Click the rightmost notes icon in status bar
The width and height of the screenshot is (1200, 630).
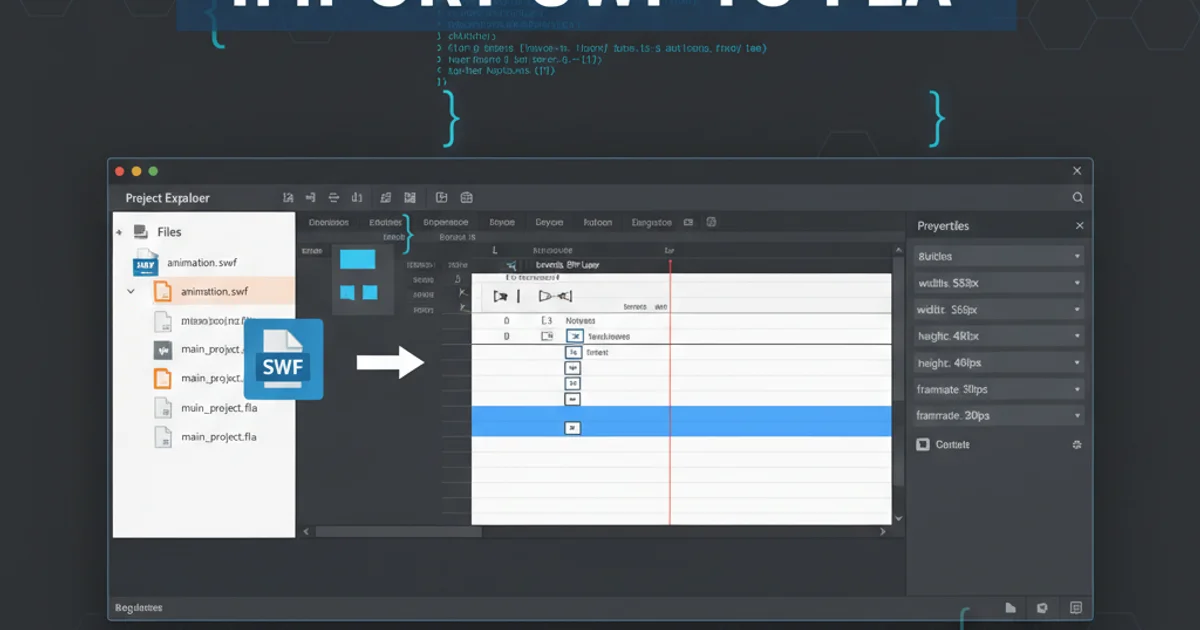[1076, 608]
